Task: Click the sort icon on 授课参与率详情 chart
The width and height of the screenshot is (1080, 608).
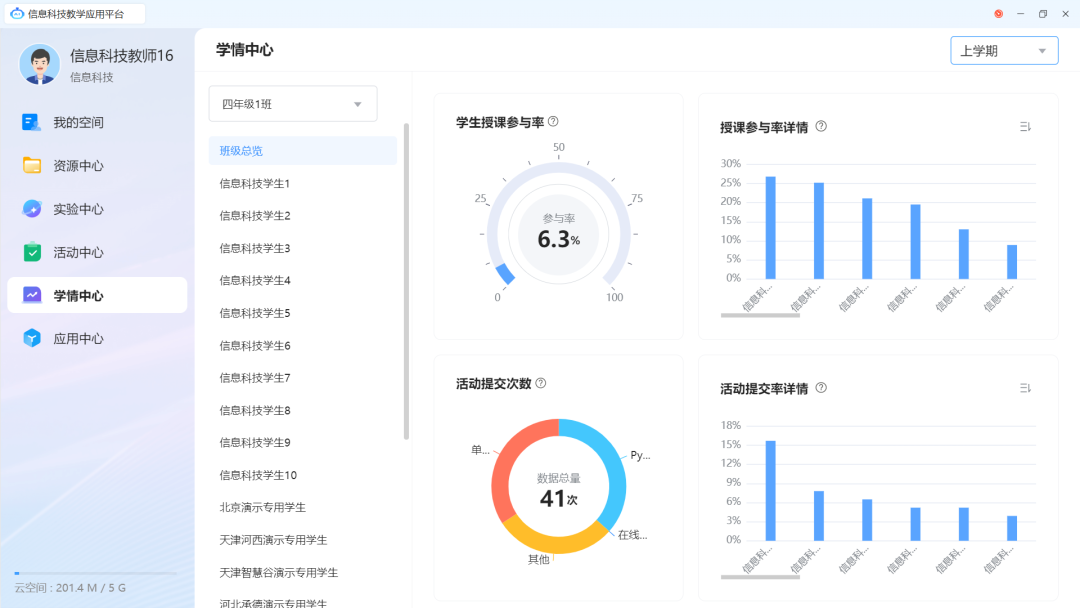Action: click(1024, 127)
